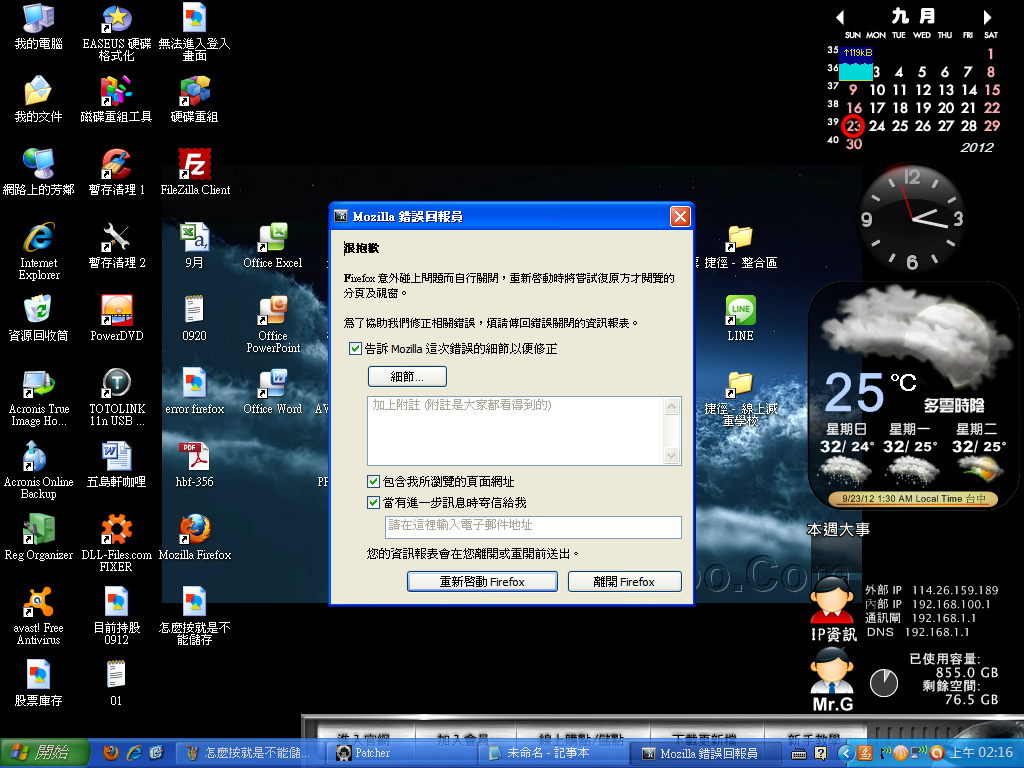Open the 9月 spreadsheet file
1024x768 pixels.
(x=194, y=246)
